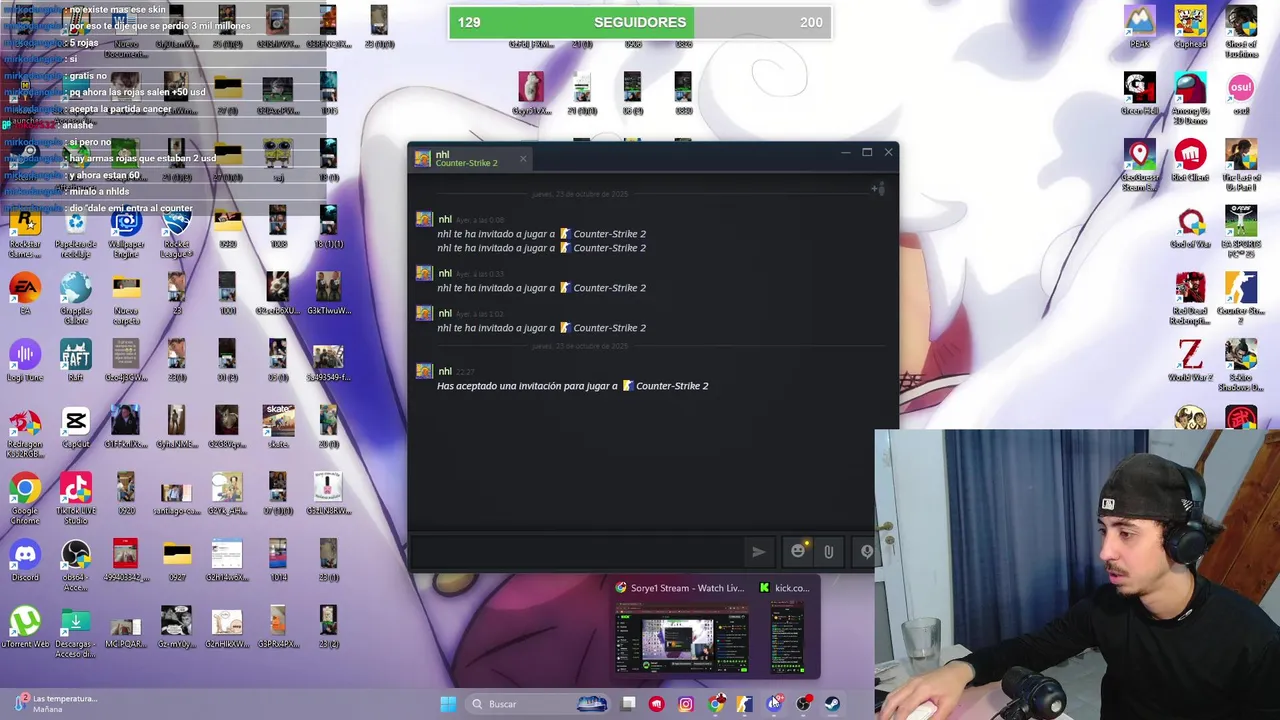
Task: Close the nhl chat tab
Action: pyautogui.click(x=522, y=158)
